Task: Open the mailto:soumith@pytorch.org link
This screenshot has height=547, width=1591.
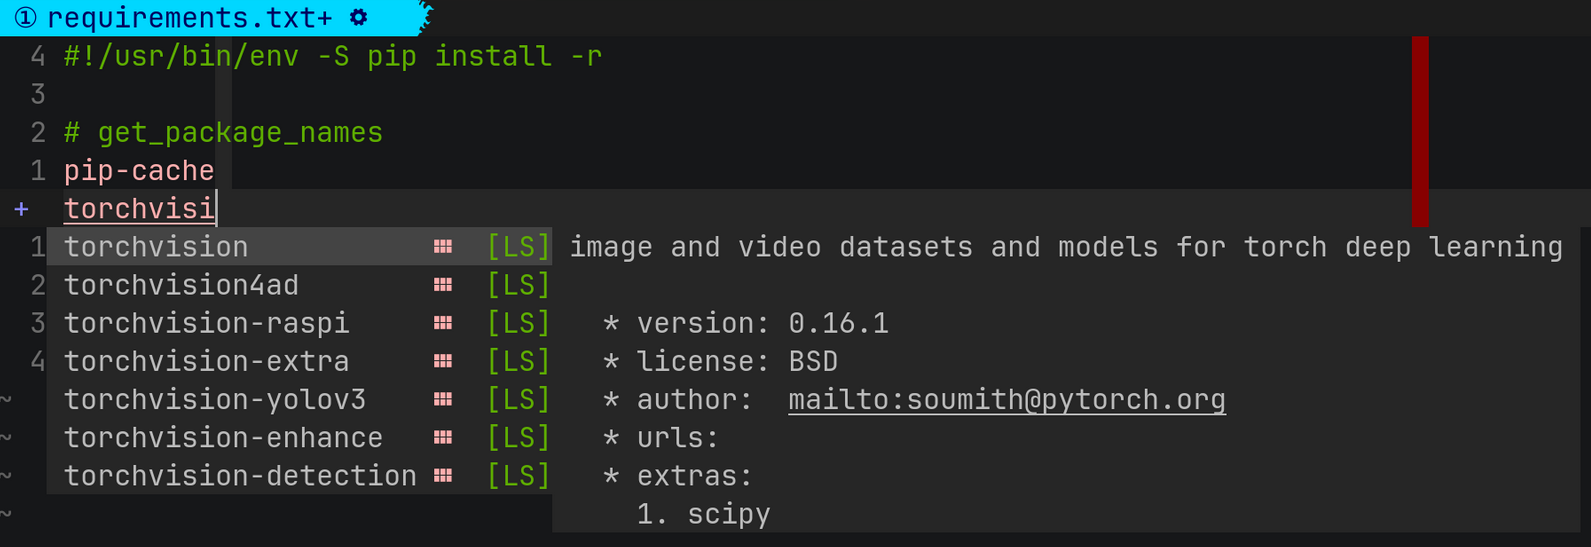Action: 1006,400
